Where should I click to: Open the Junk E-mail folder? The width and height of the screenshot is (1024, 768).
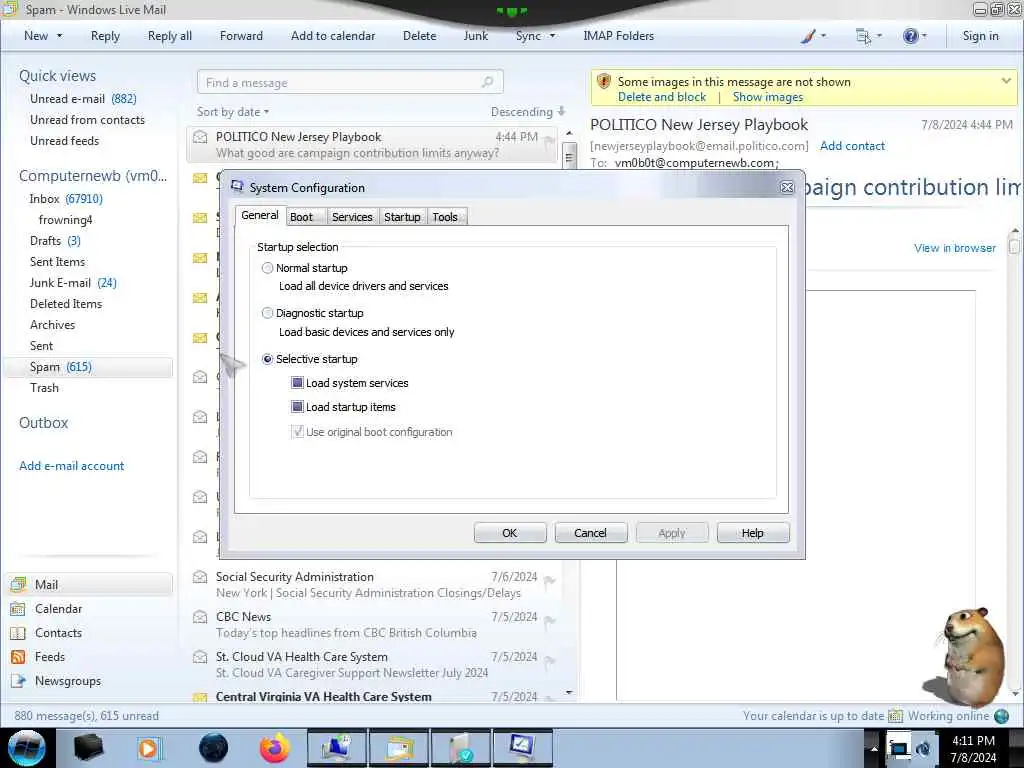(x=73, y=283)
